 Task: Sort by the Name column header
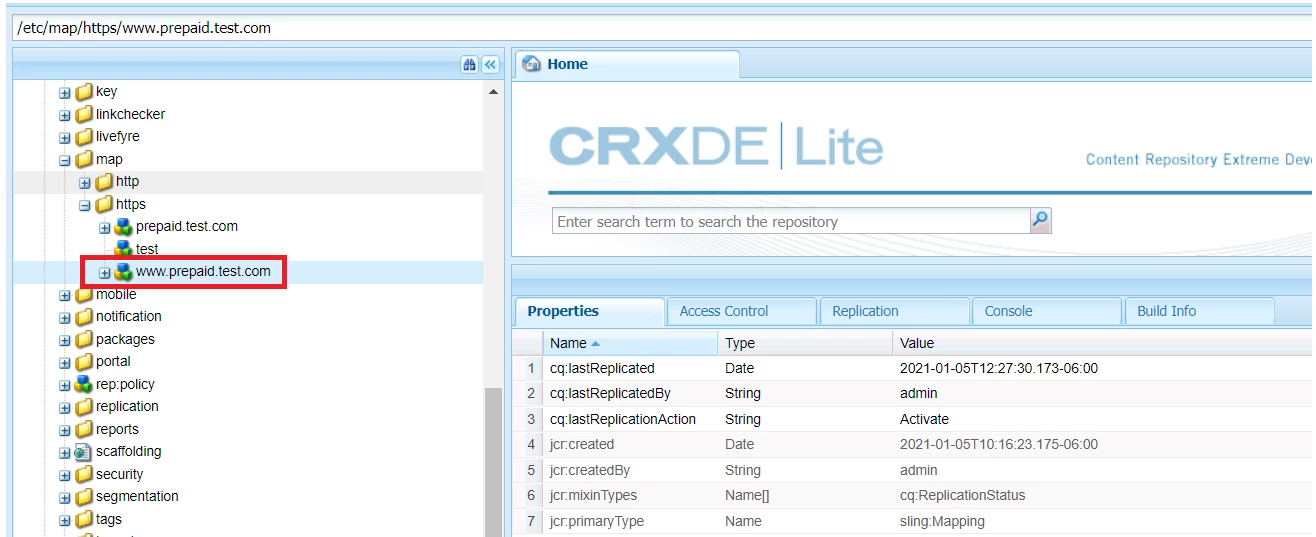click(x=630, y=343)
